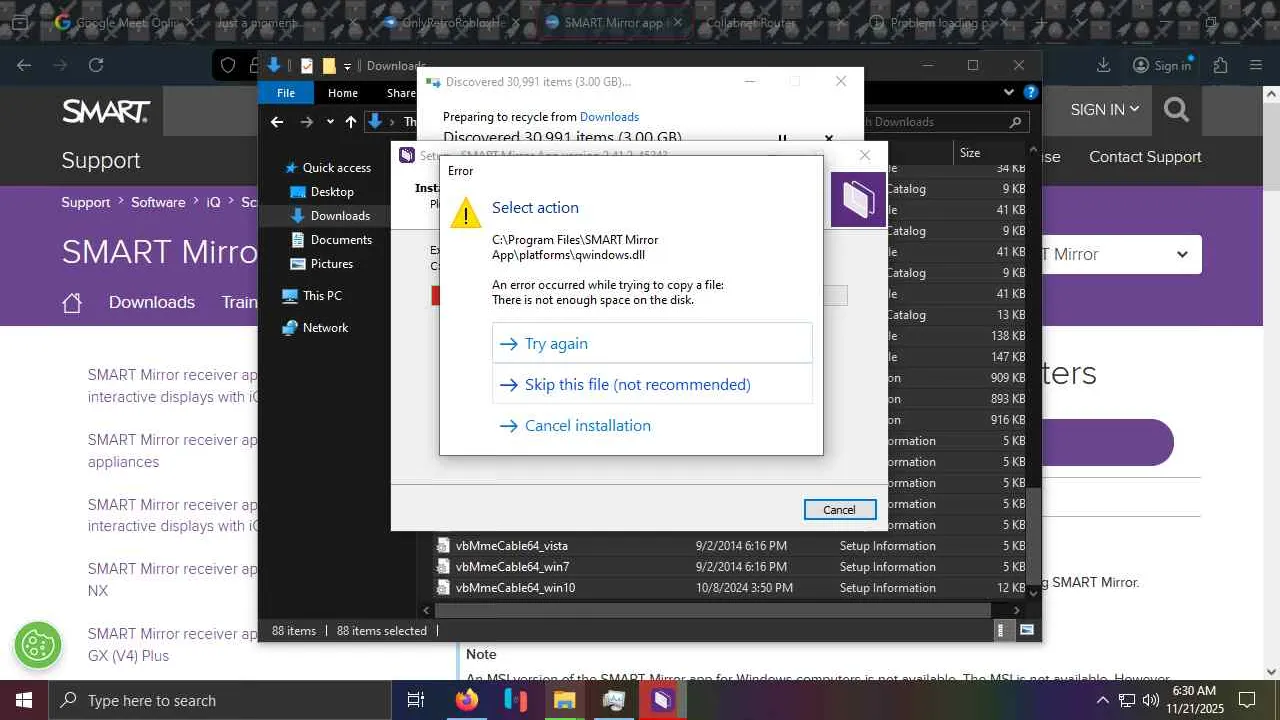Switch File Explorer to large icons view
This screenshot has width=1280, height=720.
coord(1026,631)
